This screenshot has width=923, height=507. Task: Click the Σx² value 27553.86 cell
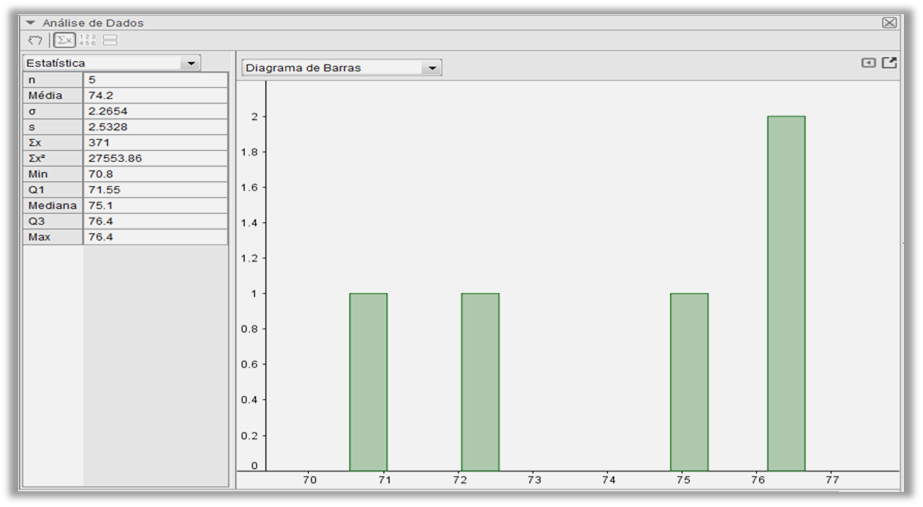pyautogui.click(x=155, y=158)
